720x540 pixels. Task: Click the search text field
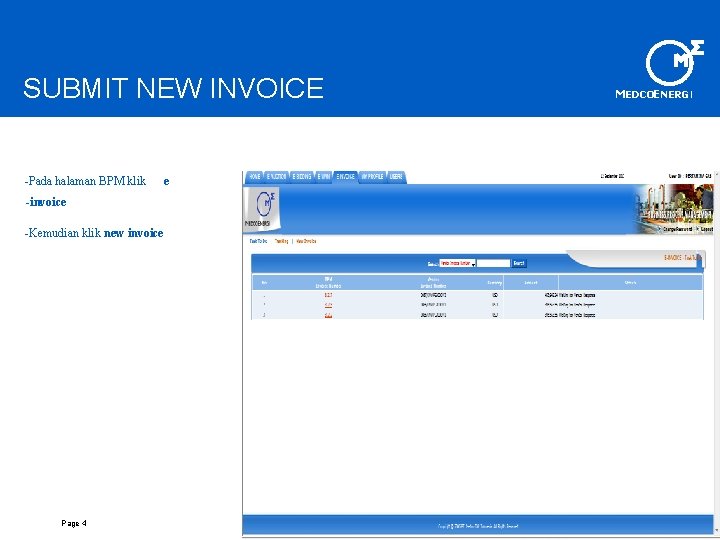click(x=494, y=263)
